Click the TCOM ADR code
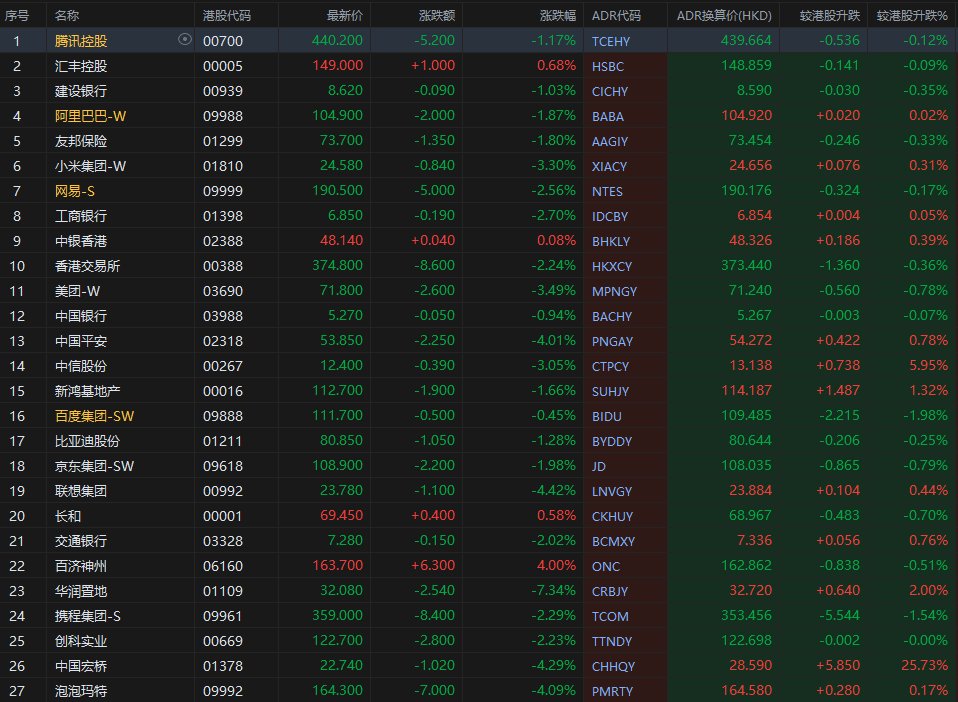Screen dimensions: 958x702 (610, 616)
